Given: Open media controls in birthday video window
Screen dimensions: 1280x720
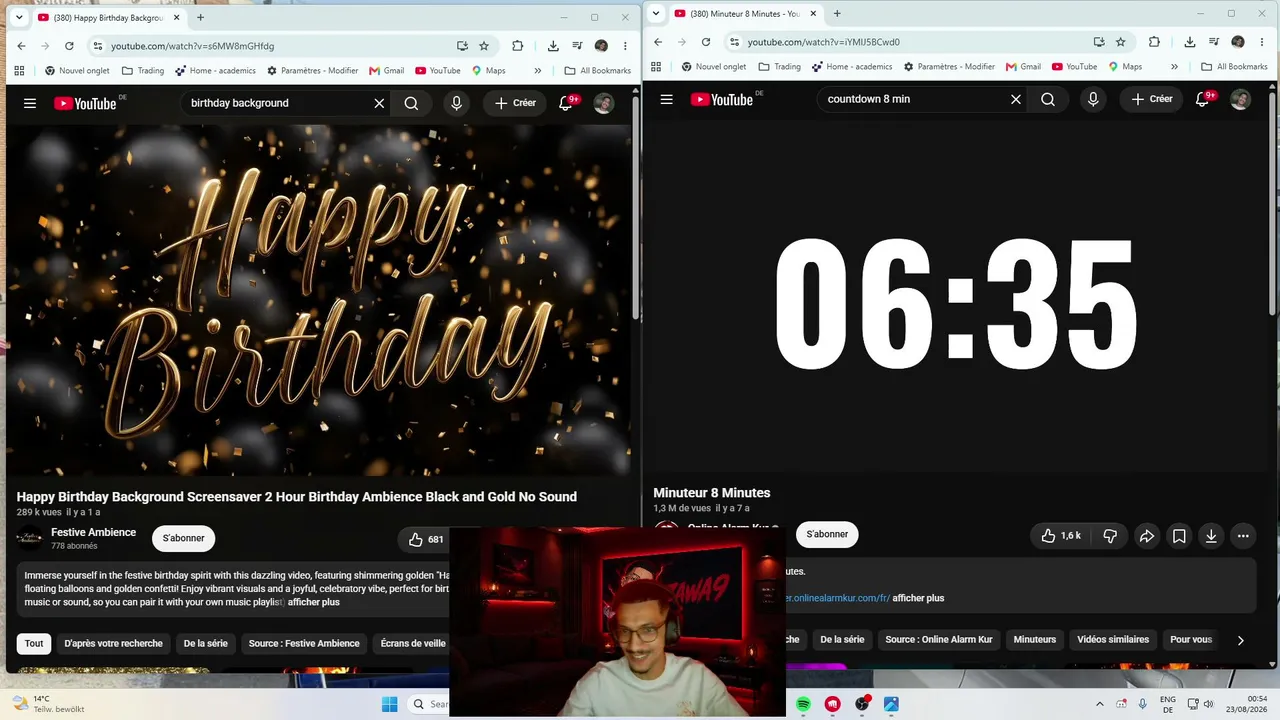Looking at the screenshot, I should click(x=577, y=46).
